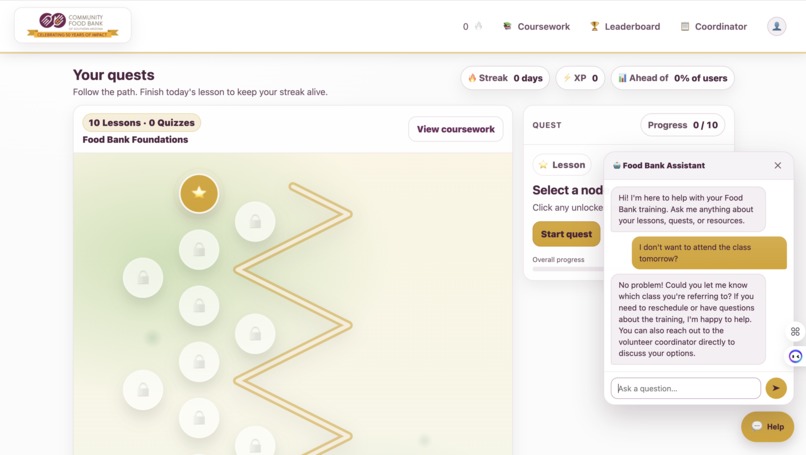Click the grid extension icon at right edge
This screenshot has height=455, width=806.
click(795, 332)
